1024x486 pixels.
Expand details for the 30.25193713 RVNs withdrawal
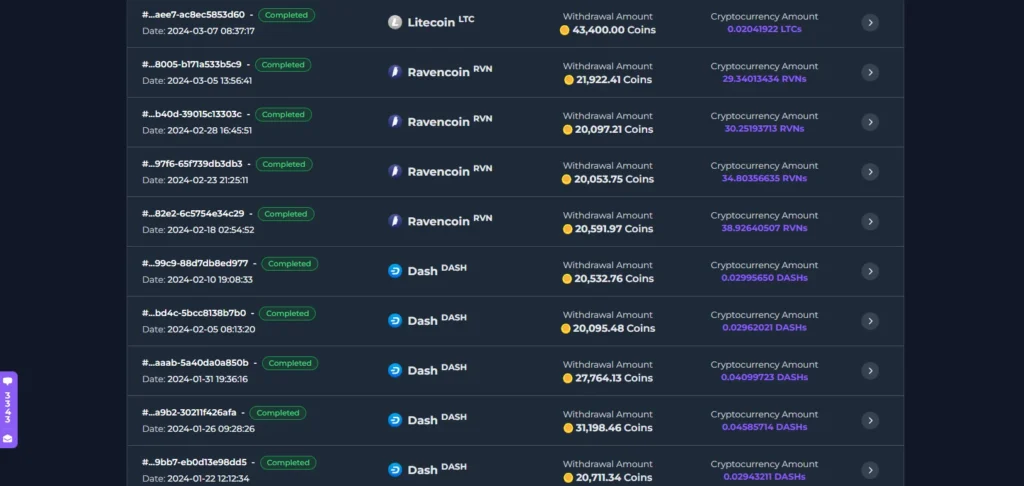[x=869, y=122]
